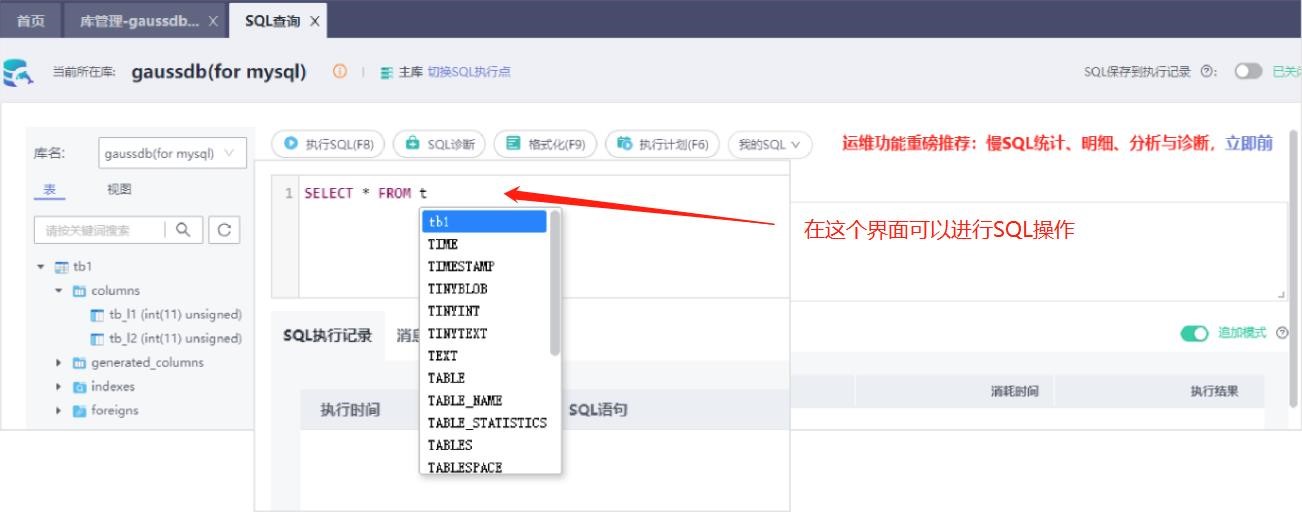
Task: Click the autocomplete list scrollbar
Action: [555, 283]
